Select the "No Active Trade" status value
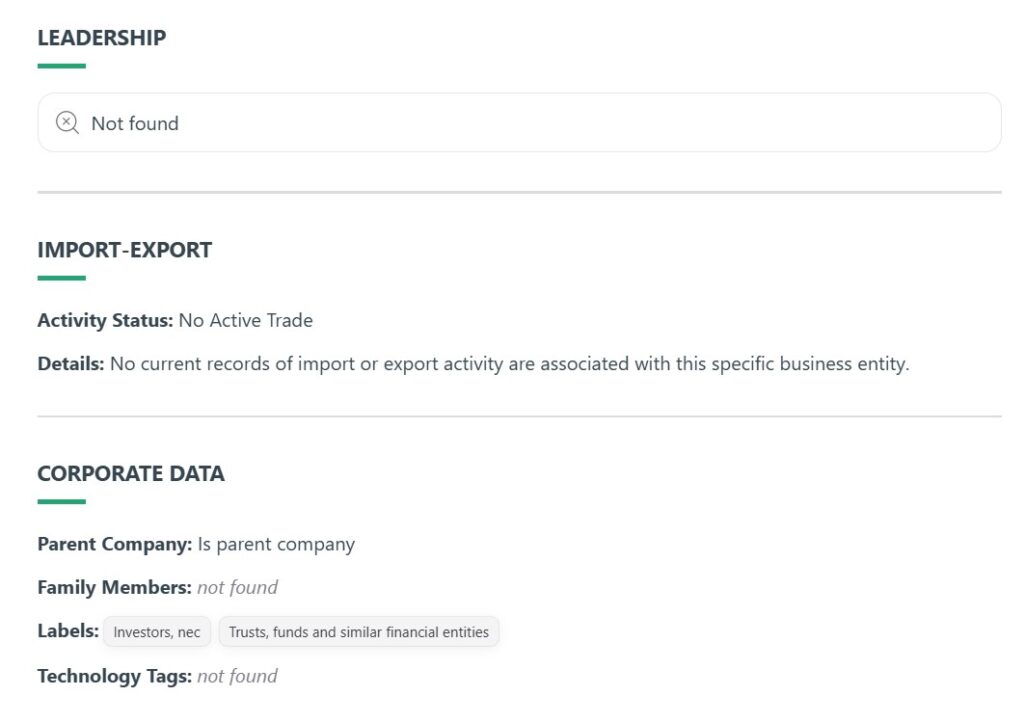 (245, 321)
